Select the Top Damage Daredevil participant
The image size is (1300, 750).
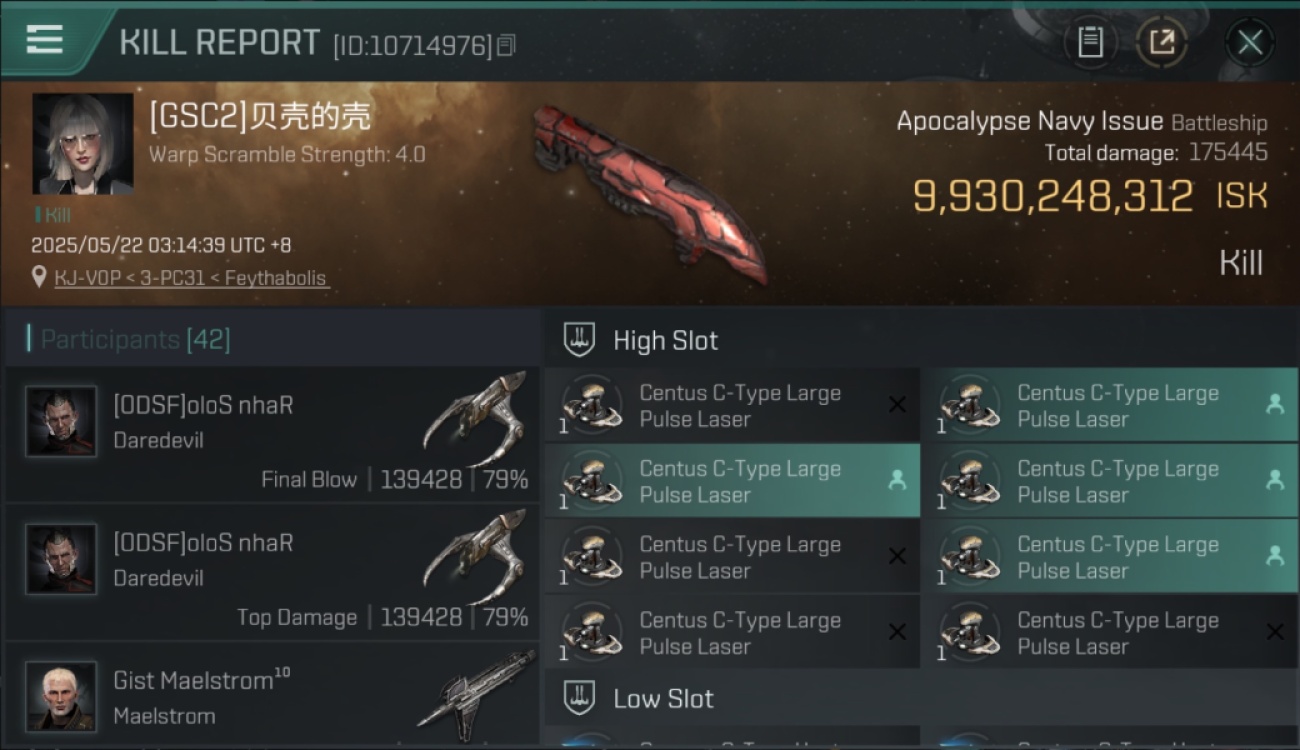coord(272,572)
